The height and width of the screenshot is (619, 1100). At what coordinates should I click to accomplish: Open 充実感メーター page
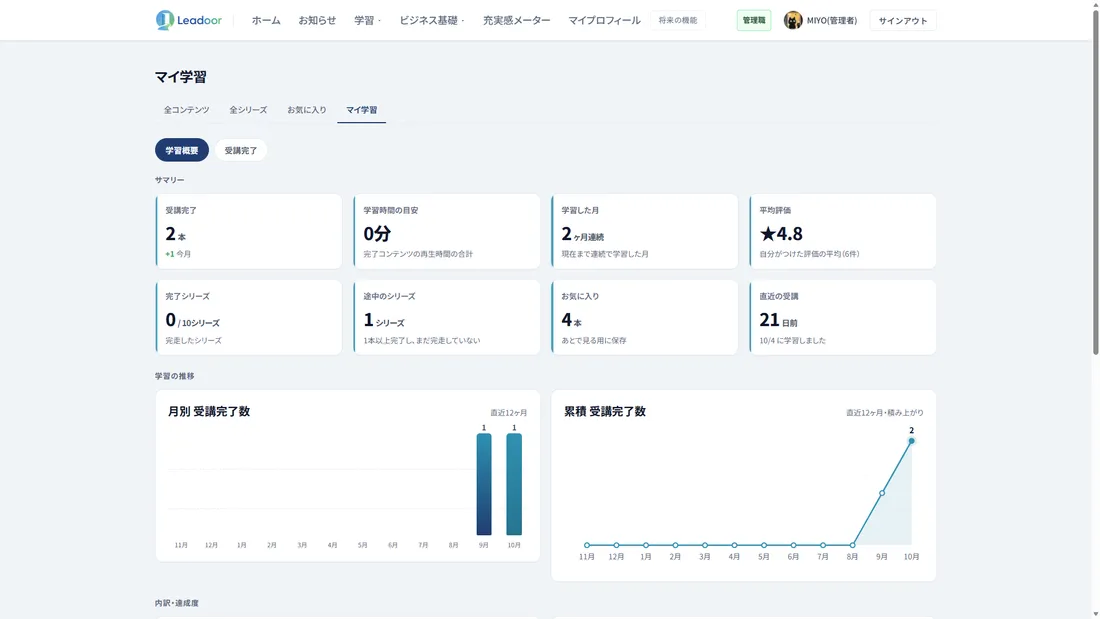pos(516,20)
